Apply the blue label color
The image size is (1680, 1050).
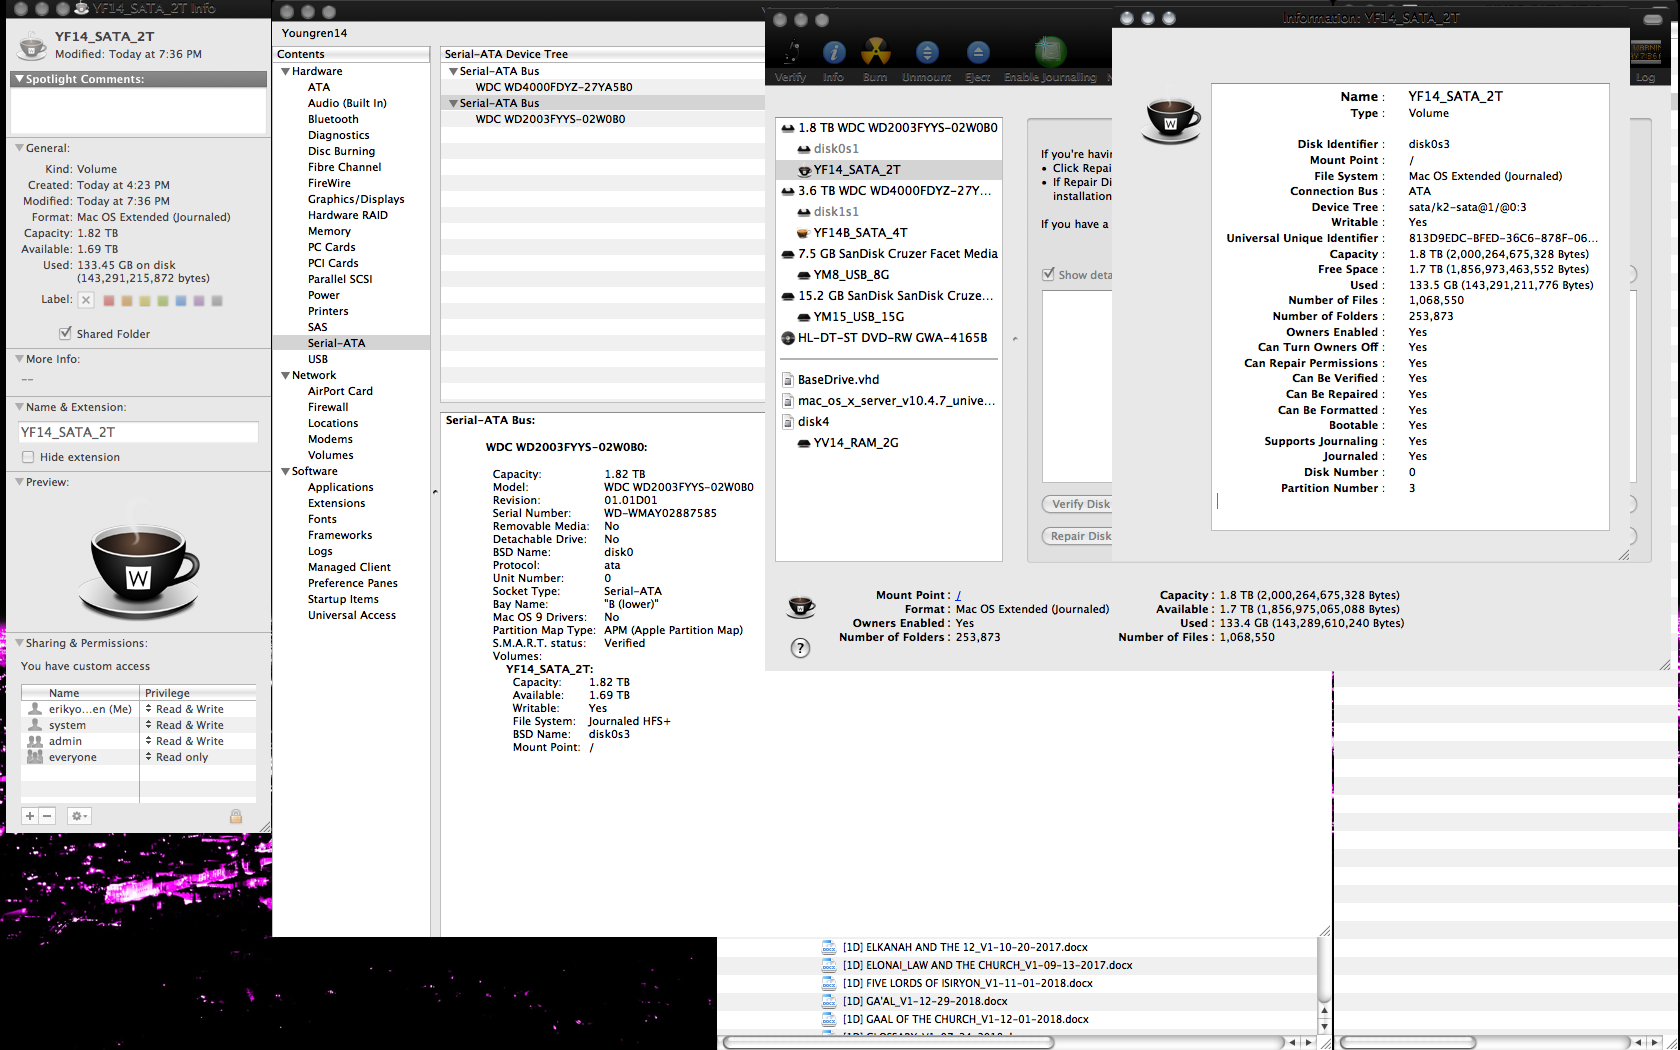[181, 300]
